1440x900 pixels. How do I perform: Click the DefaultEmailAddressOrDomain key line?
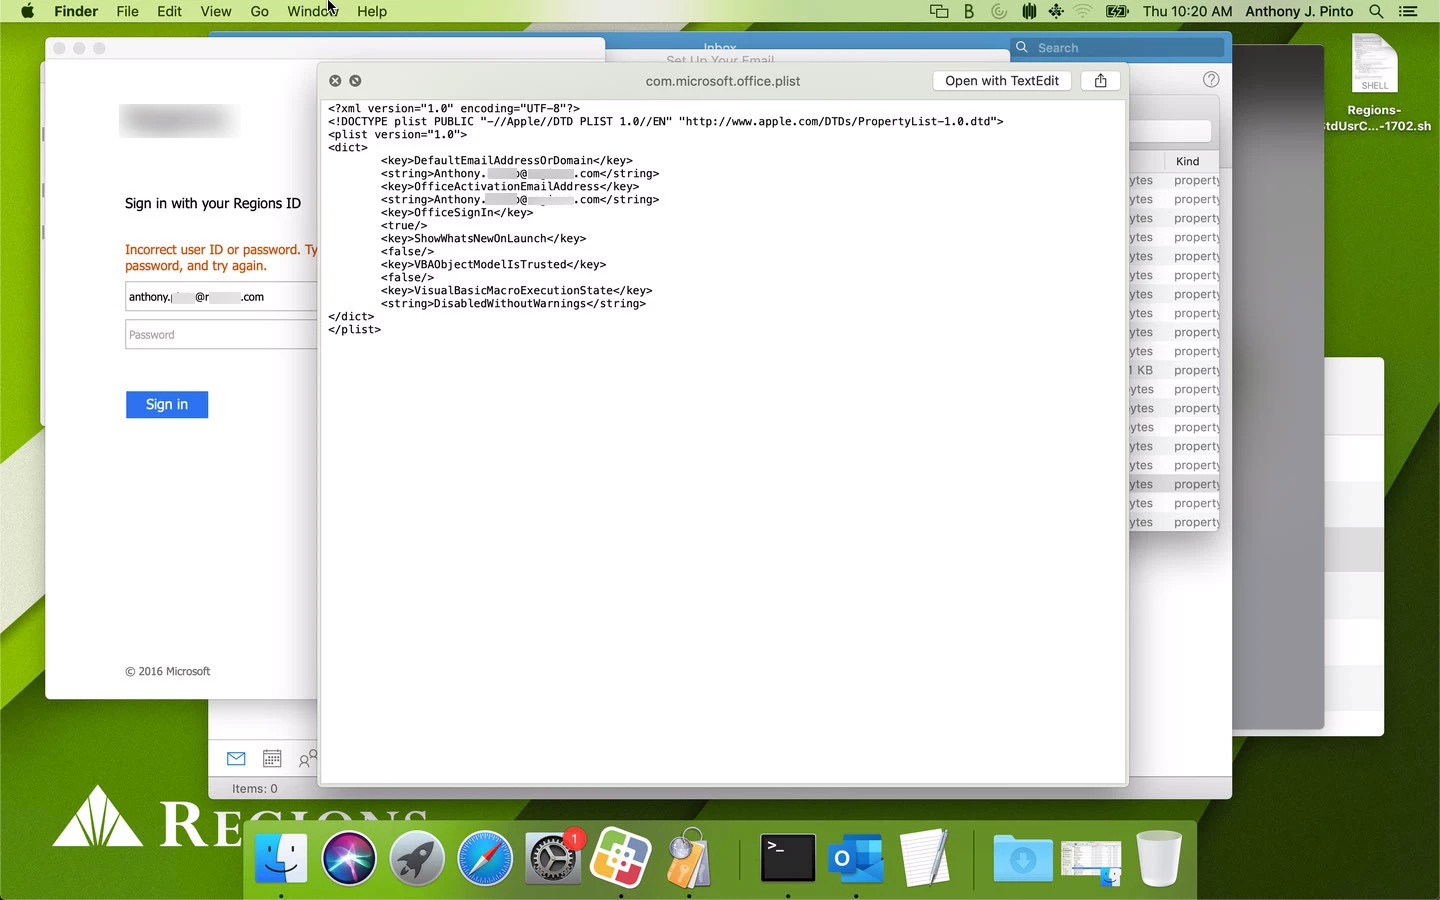506,161
